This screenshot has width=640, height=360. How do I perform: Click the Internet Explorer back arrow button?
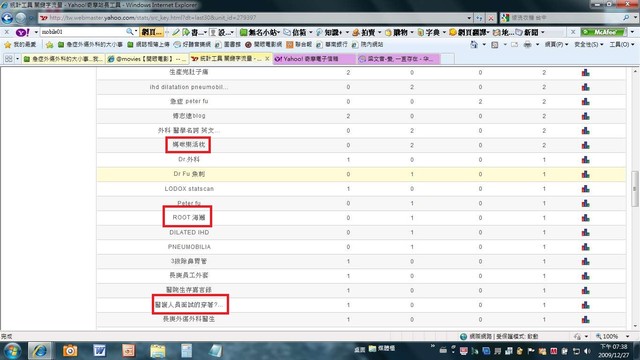[7, 18]
